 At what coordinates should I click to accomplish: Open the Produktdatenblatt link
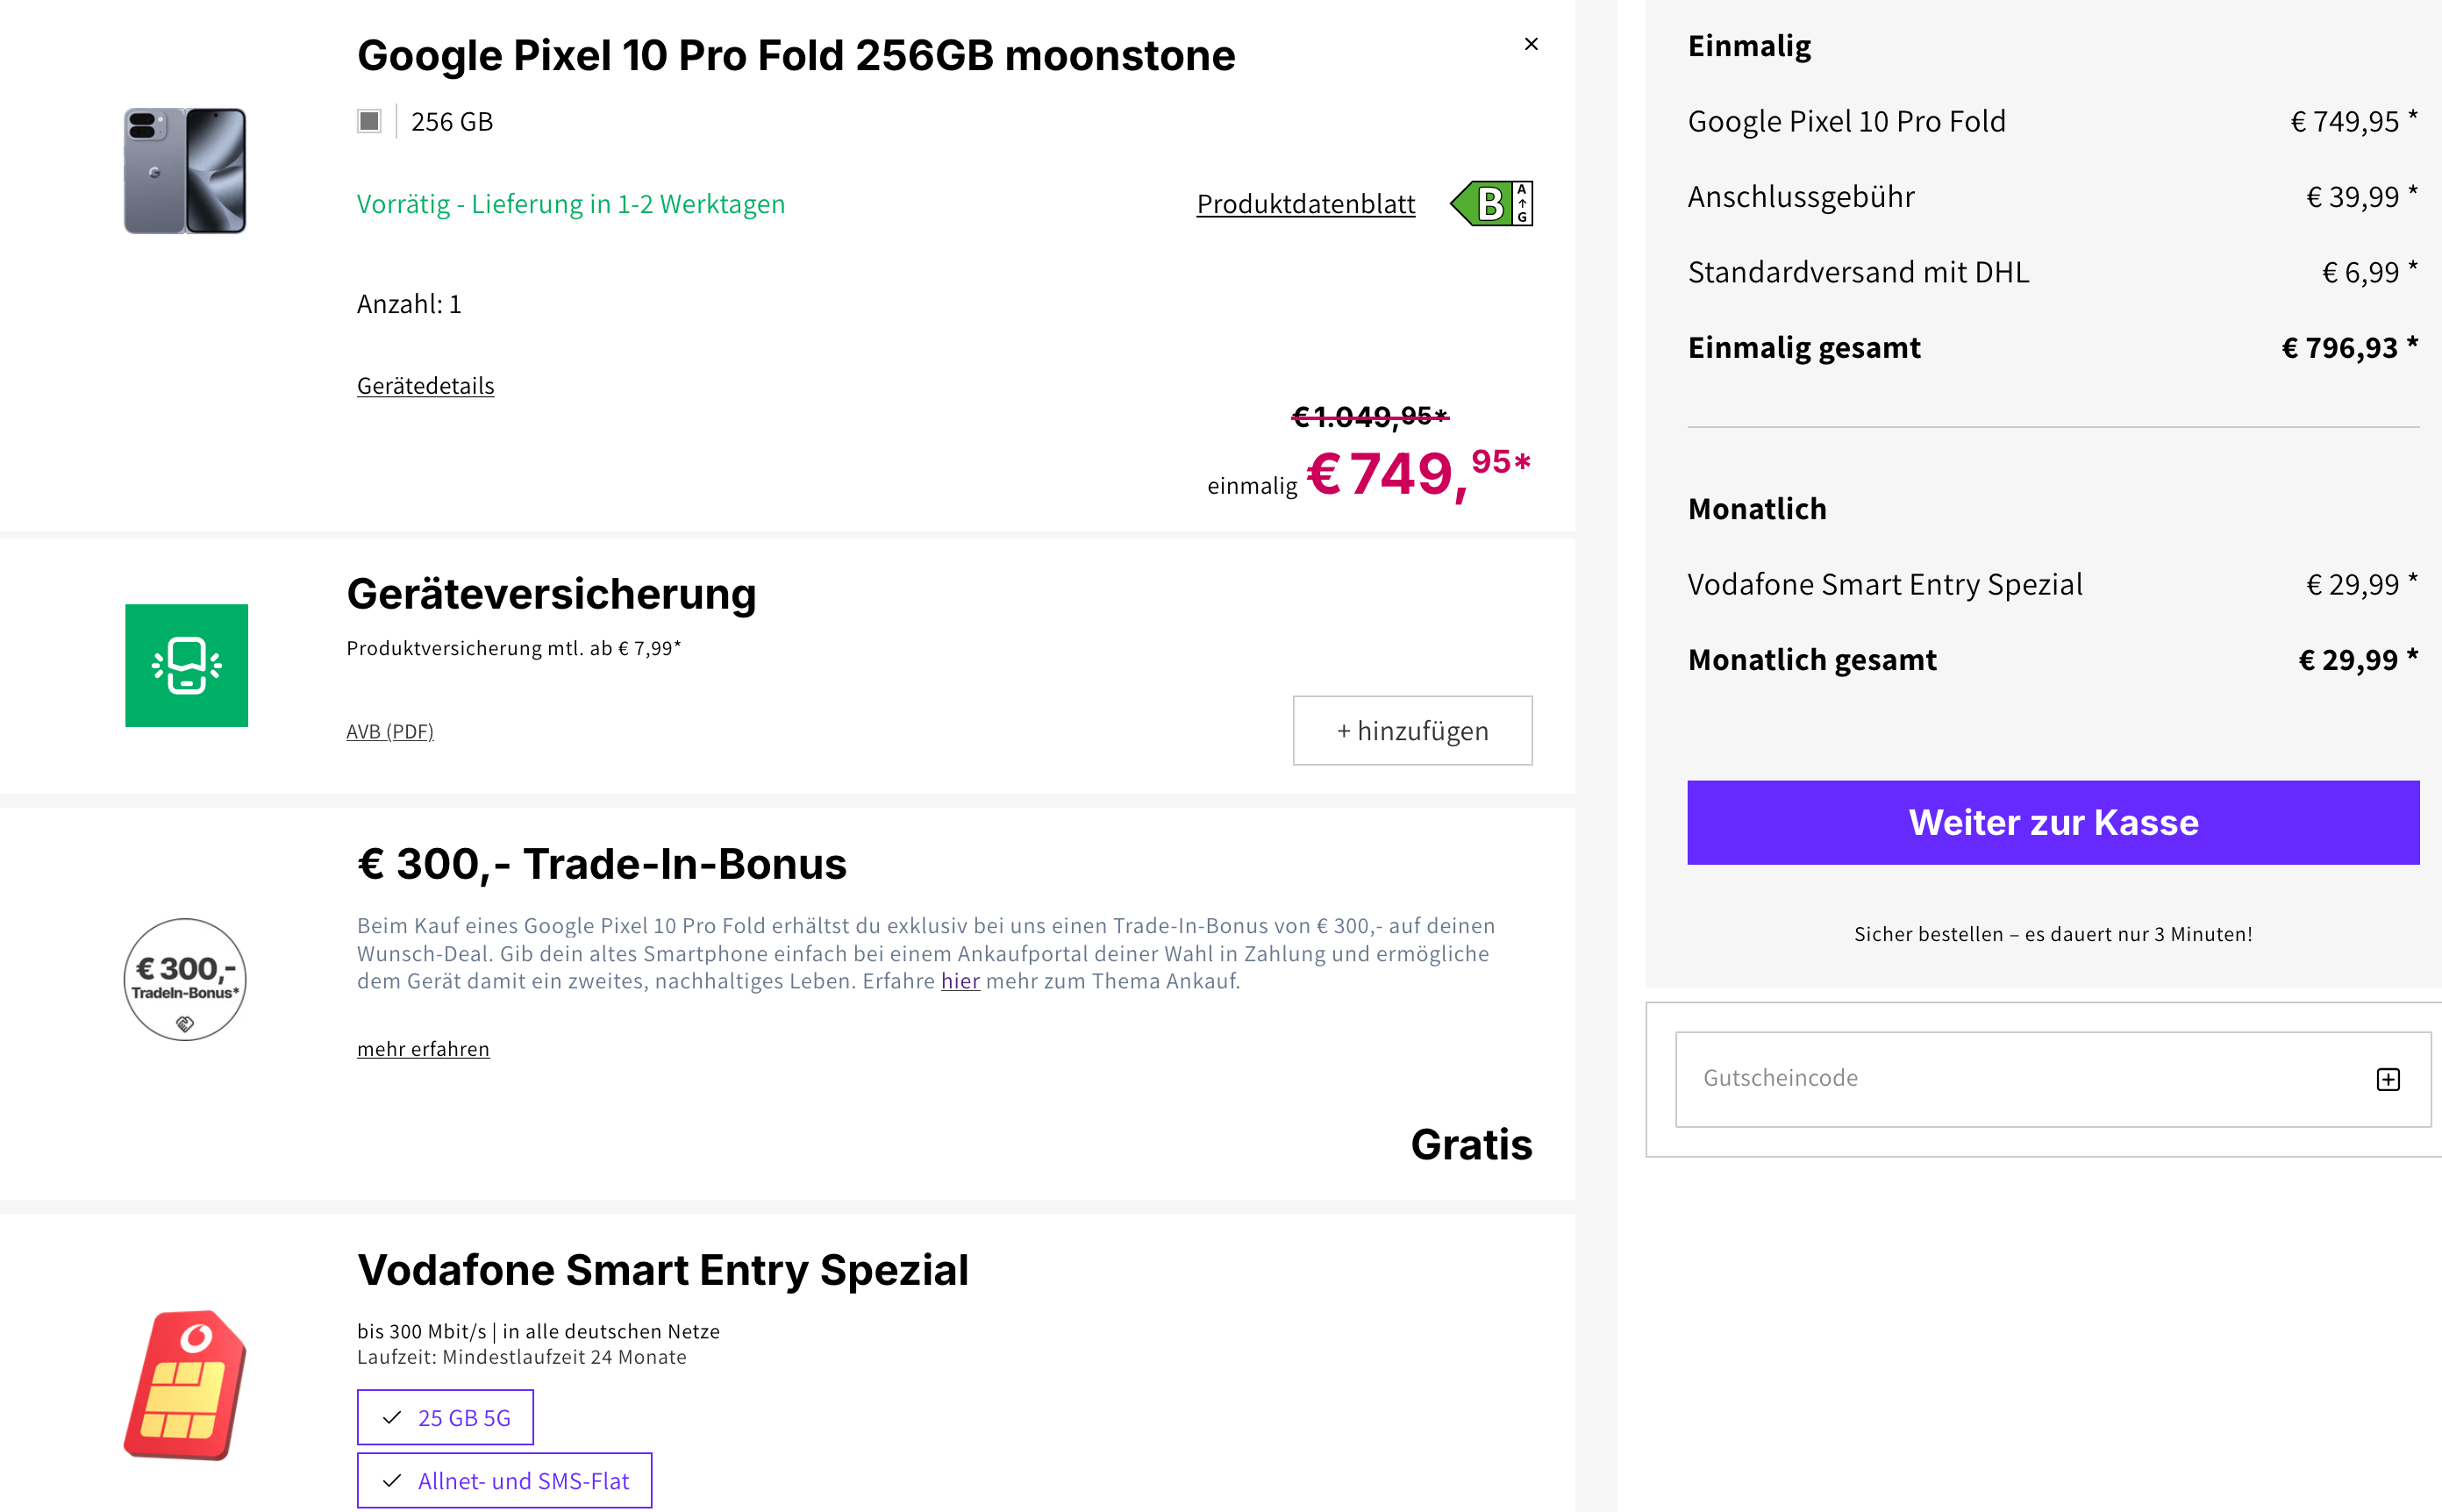pyautogui.click(x=1305, y=204)
